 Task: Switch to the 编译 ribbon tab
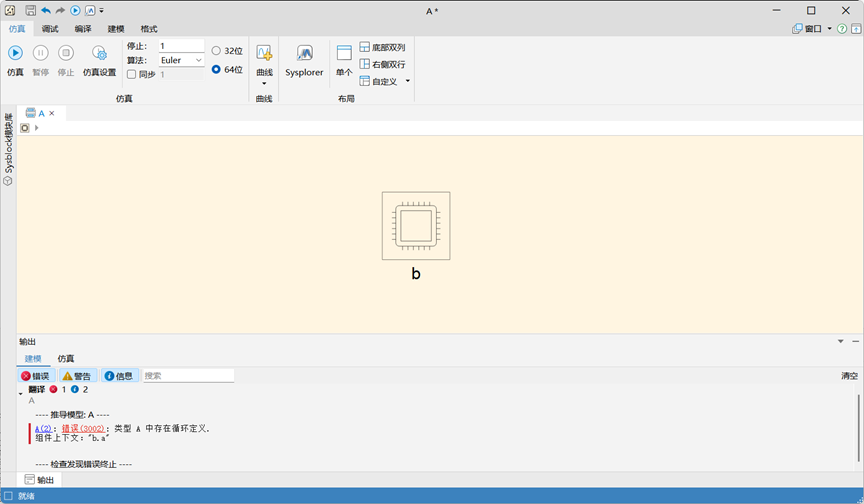(83, 29)
